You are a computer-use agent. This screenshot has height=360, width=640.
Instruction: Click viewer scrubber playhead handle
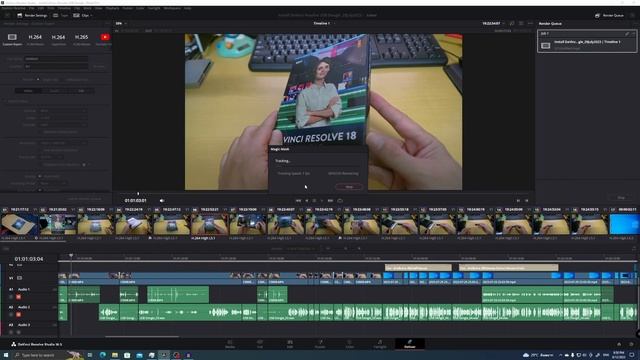pyautogui.click(x=138, y=193)
